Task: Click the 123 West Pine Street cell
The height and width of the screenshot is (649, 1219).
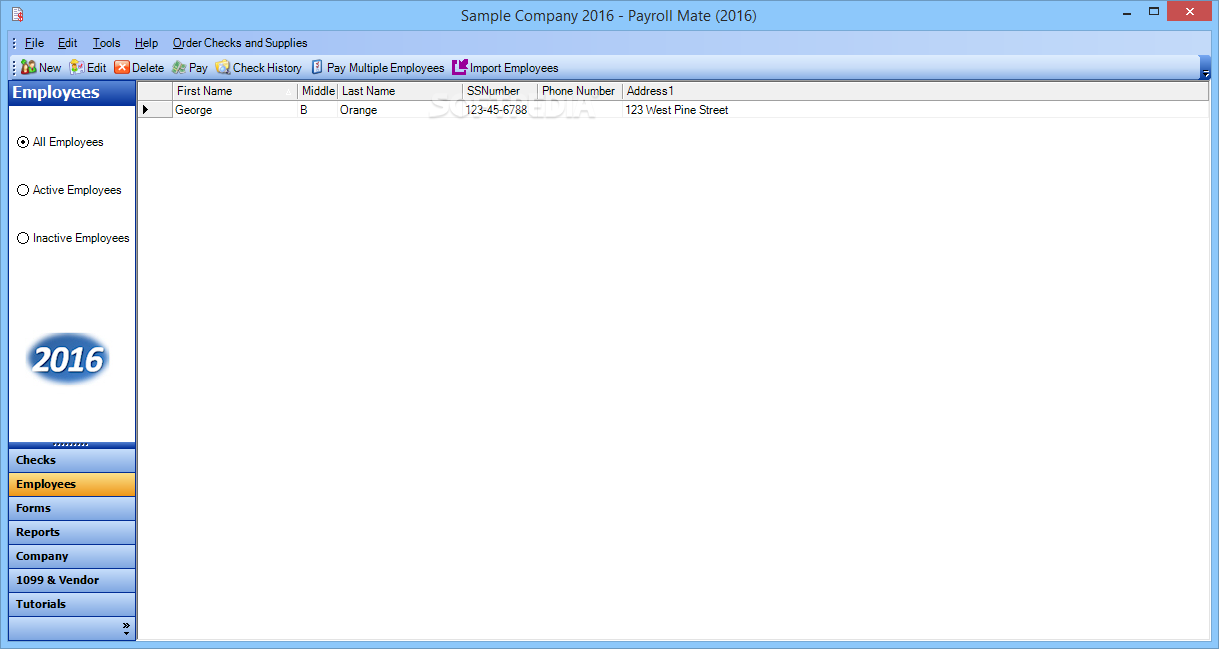Action: (915, 110)
